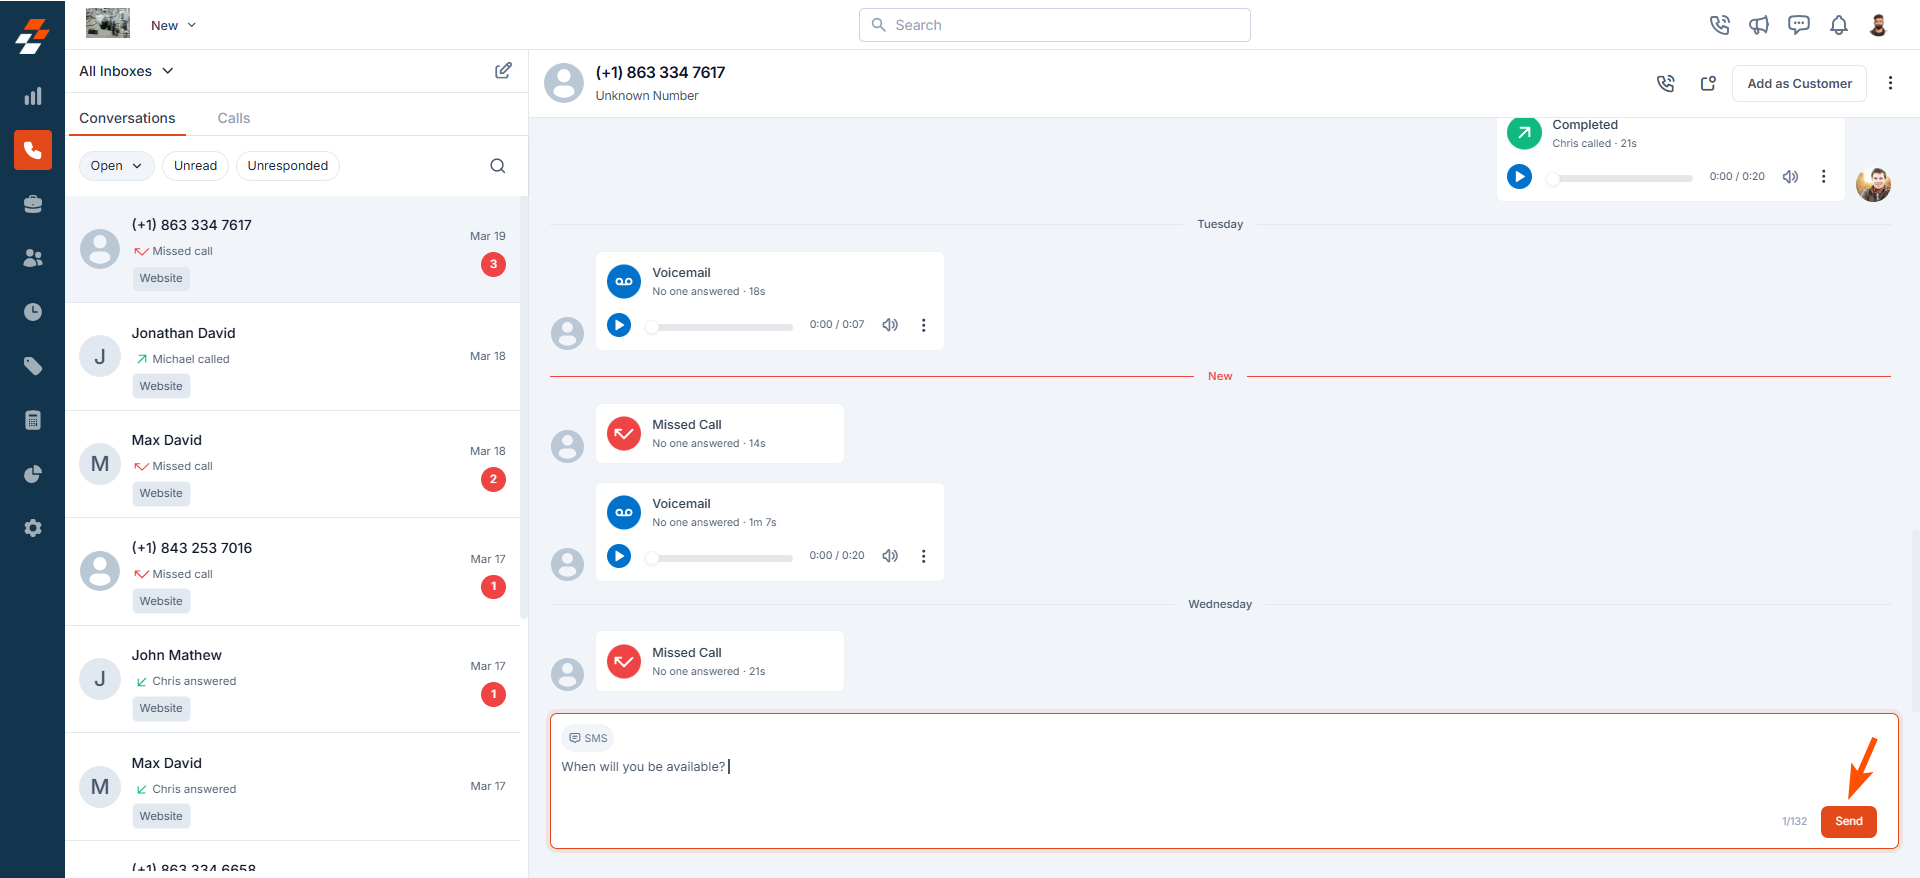Open the calculator sidebar icon

[x=33, y=420]
